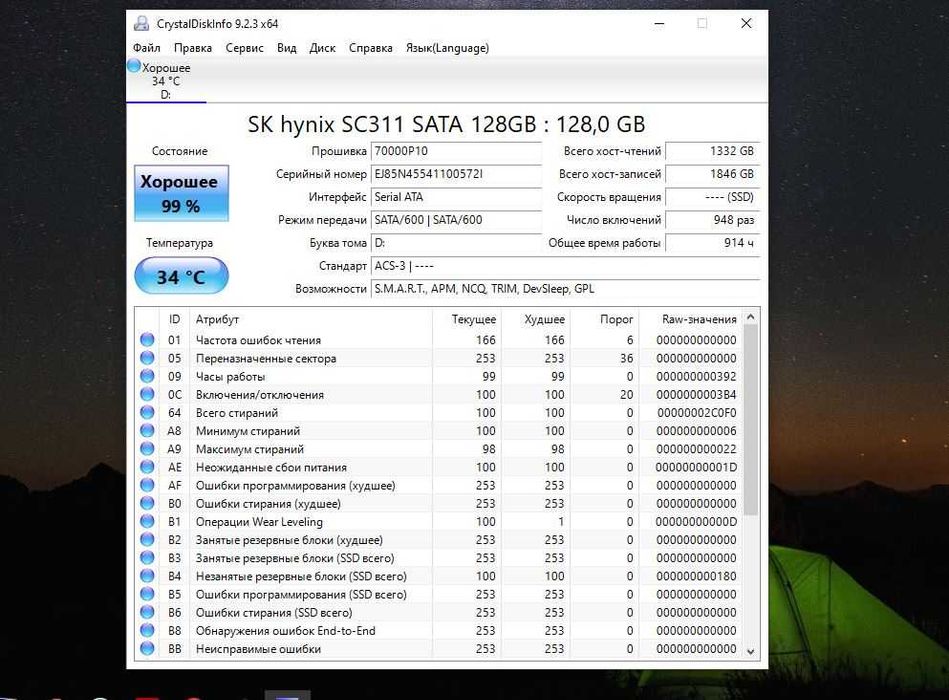
Task: Click the Хорошее 99 % health status button
Action: click(x=181, y=193)
